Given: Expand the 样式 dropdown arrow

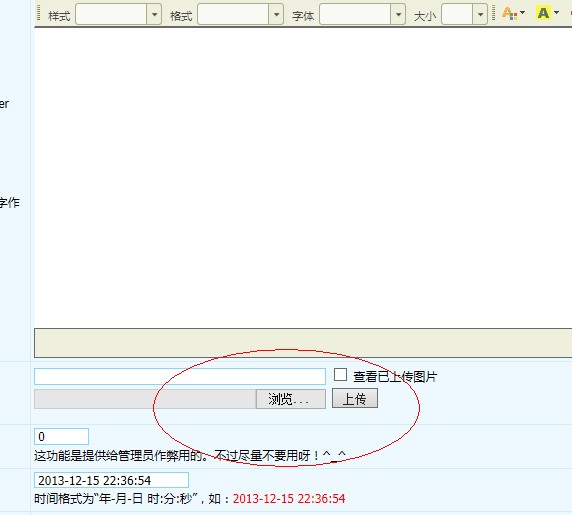Looking at the screenshot, I should [x=154, y=15].
